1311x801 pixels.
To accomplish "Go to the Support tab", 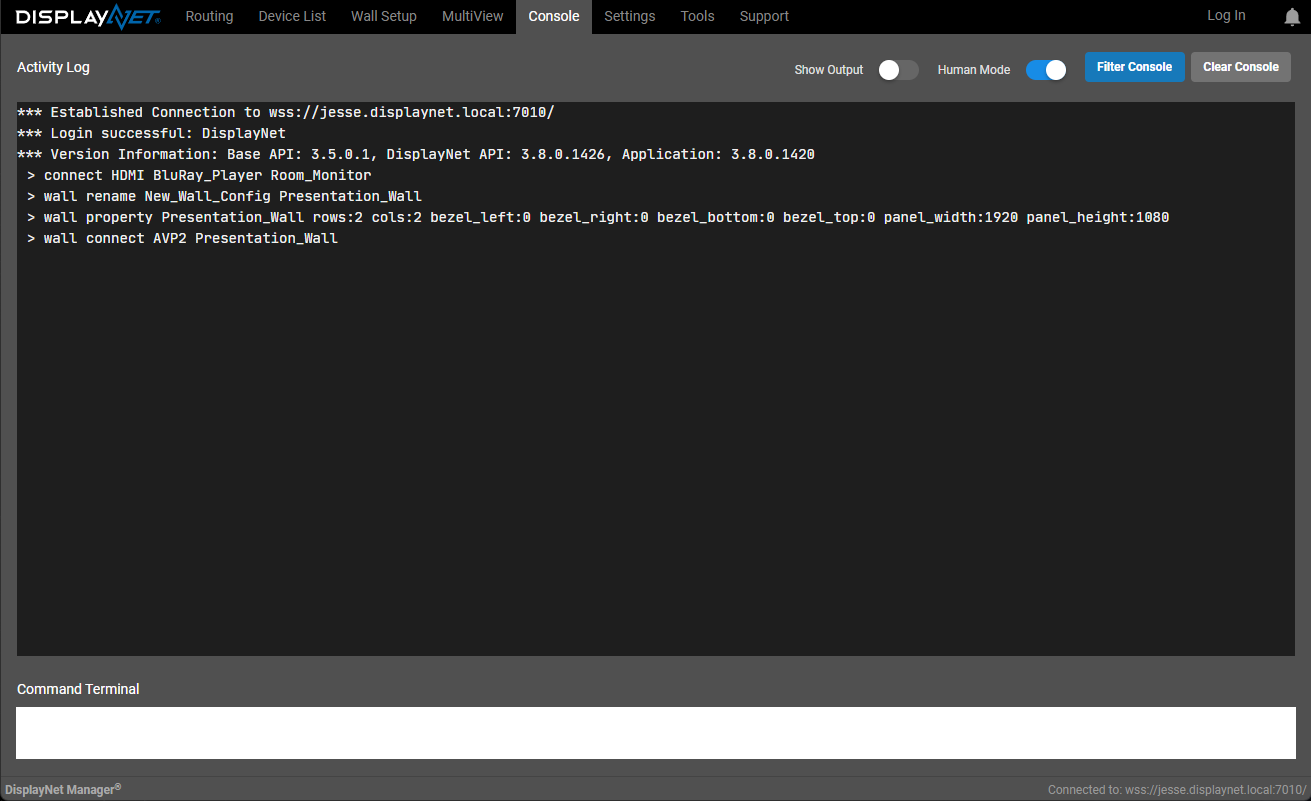I will click(x=764, y=17).
